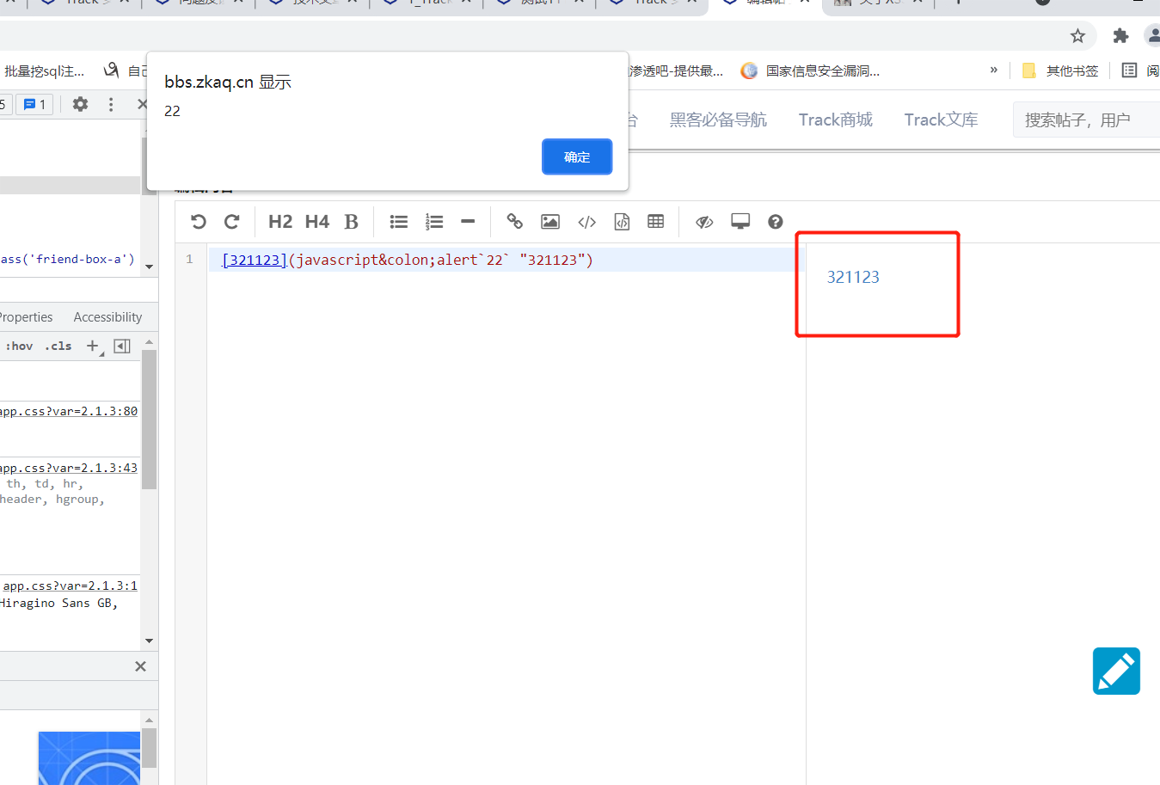Open editor help question-mark icon
This screenshot has width=1160, height=785.
coord(775,222)
